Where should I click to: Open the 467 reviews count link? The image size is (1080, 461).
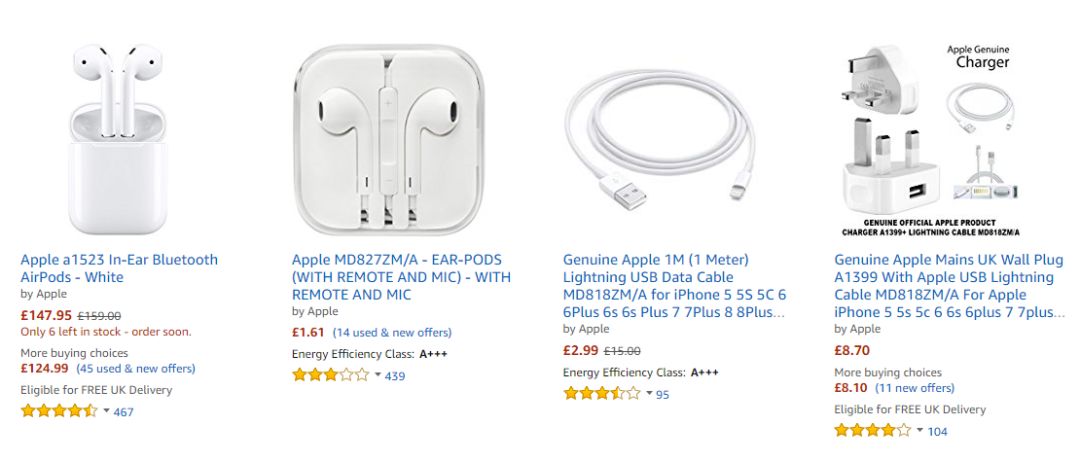pos(123,412)
